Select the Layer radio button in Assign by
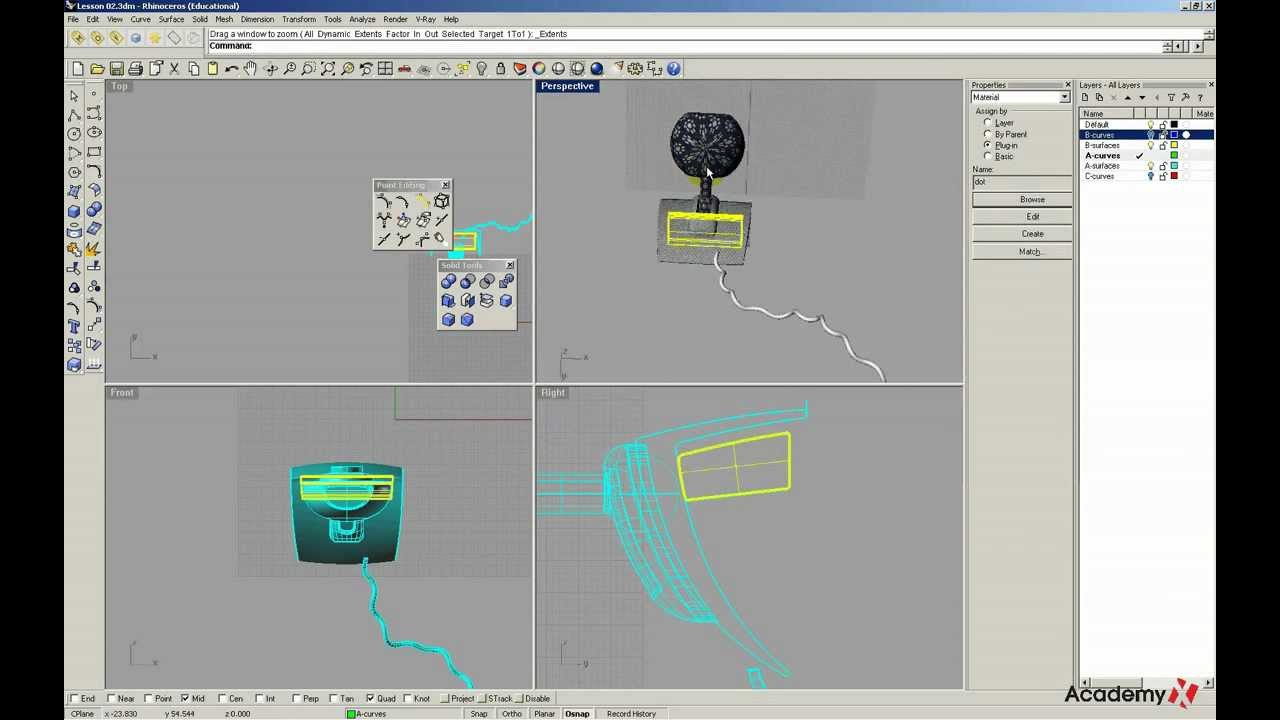The width and height of the screenshot is (1280, 720). click(988, 123)
